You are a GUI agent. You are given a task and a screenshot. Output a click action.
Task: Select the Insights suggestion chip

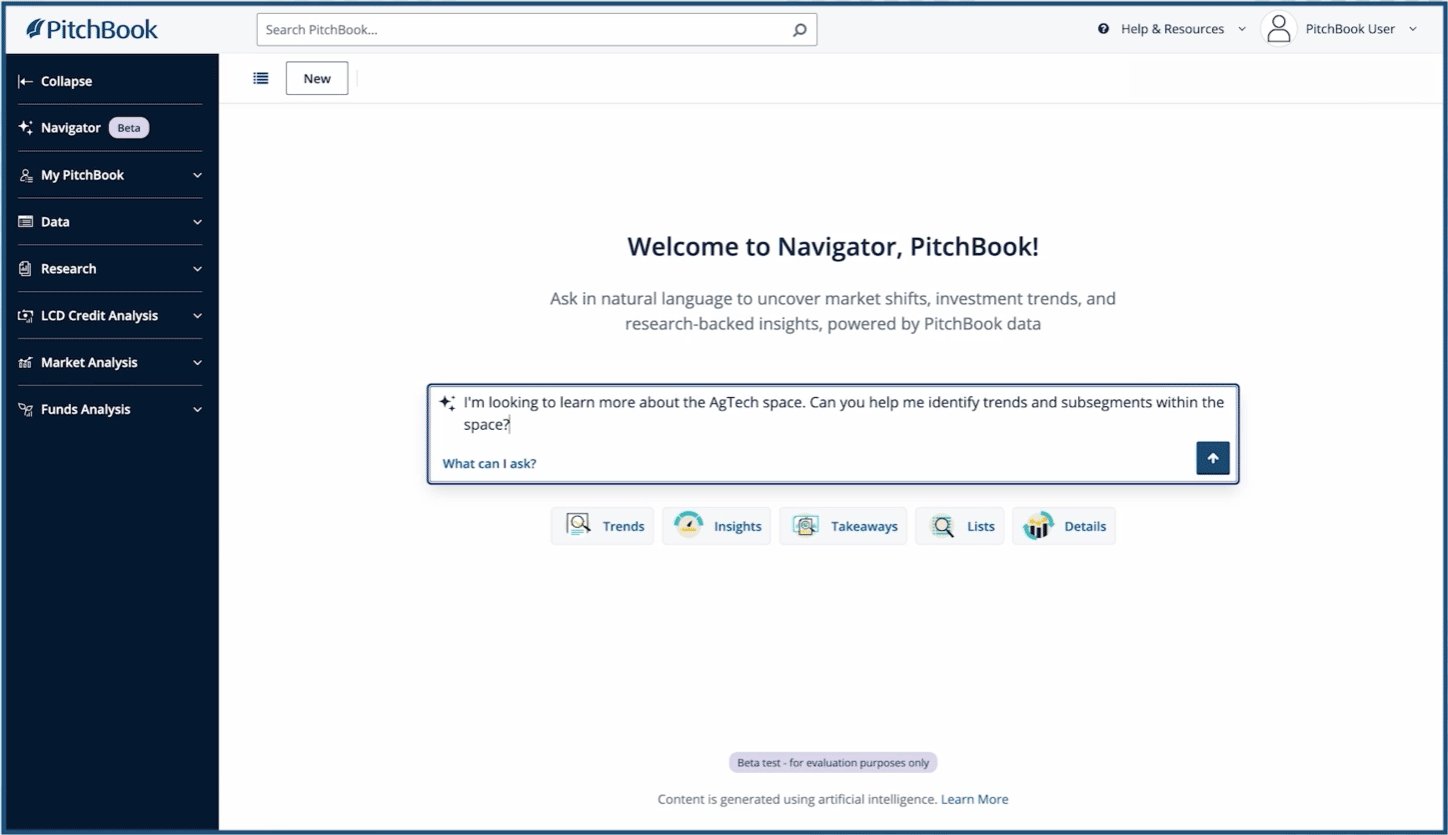click(x=717, y=526)
